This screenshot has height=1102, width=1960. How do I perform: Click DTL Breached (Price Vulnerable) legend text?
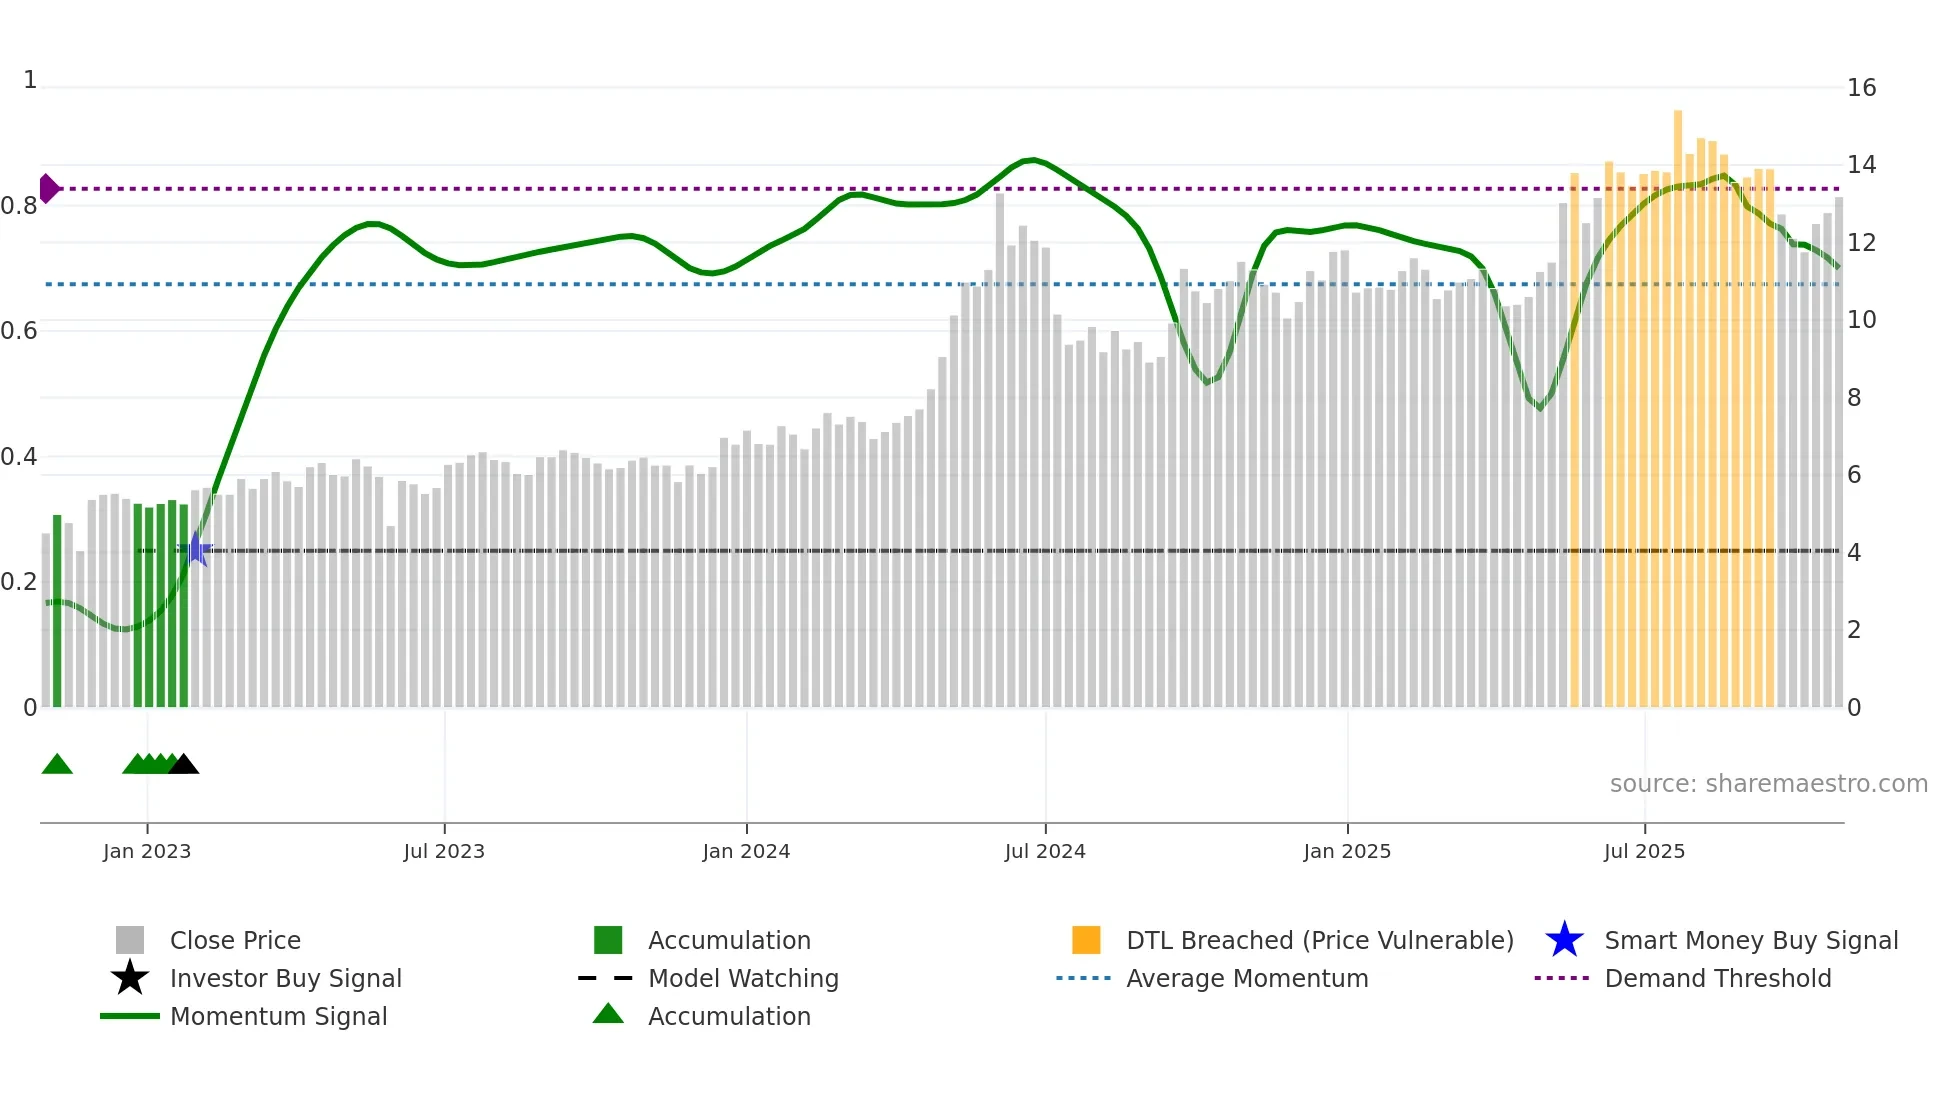tap(1319, 940)
